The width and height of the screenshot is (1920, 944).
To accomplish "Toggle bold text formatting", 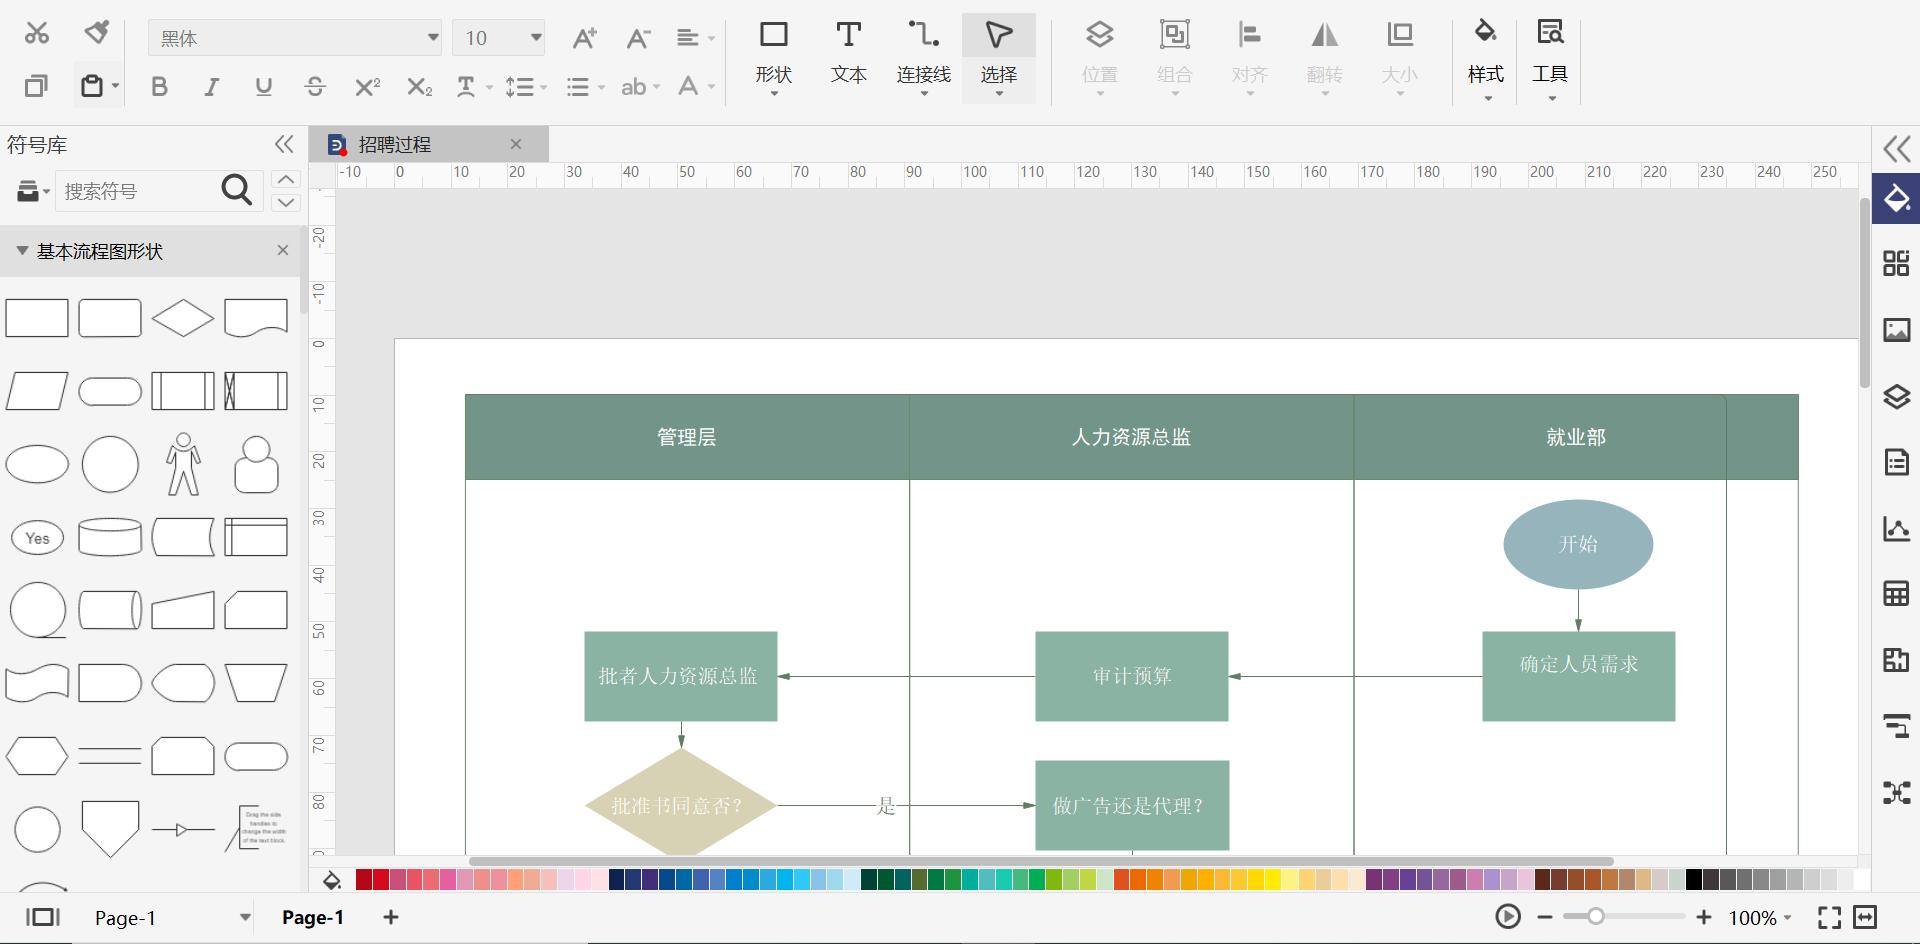I will tap(159, 87).
